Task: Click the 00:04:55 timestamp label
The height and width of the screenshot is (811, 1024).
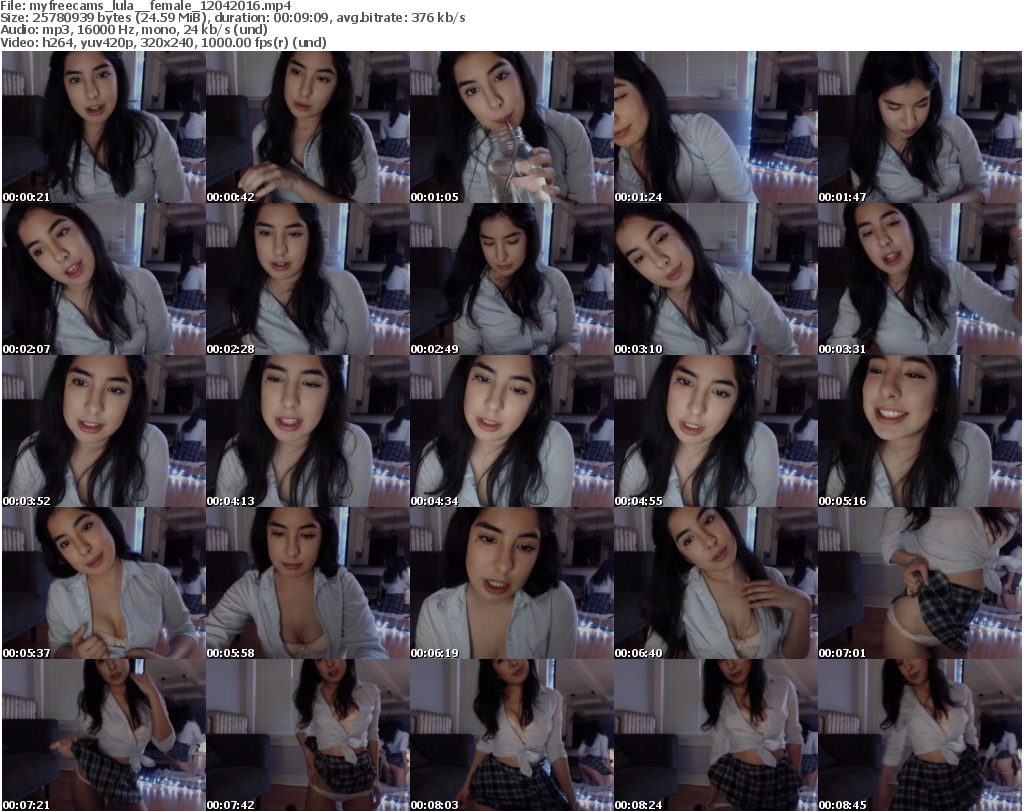Action: coord(639,501)
